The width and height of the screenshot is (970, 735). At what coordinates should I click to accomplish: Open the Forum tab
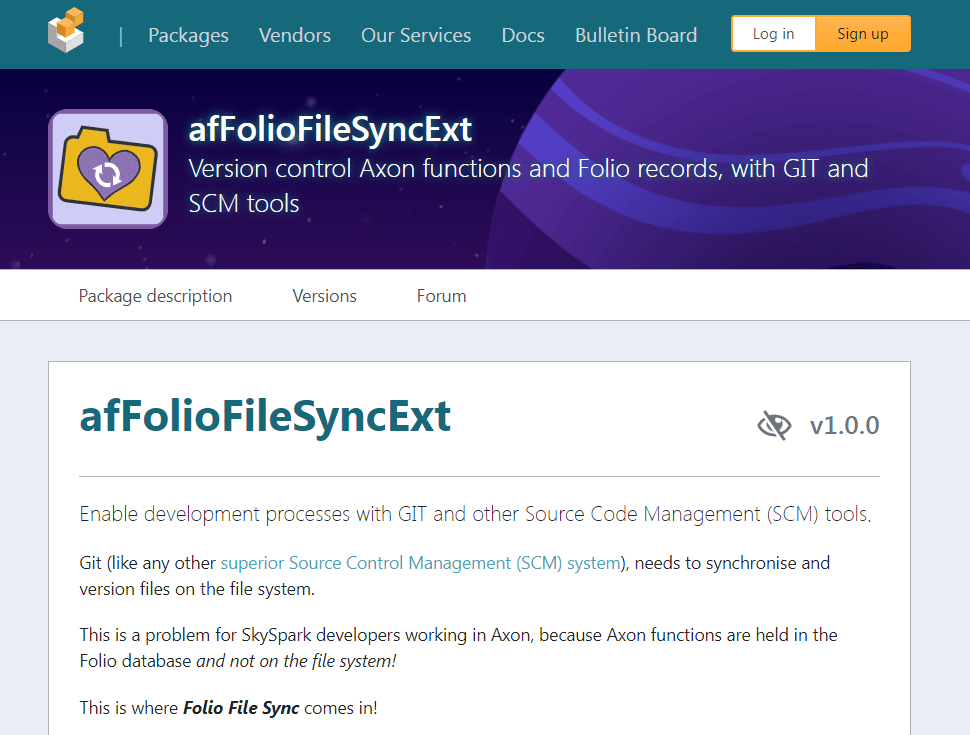(x=441, y=296)
